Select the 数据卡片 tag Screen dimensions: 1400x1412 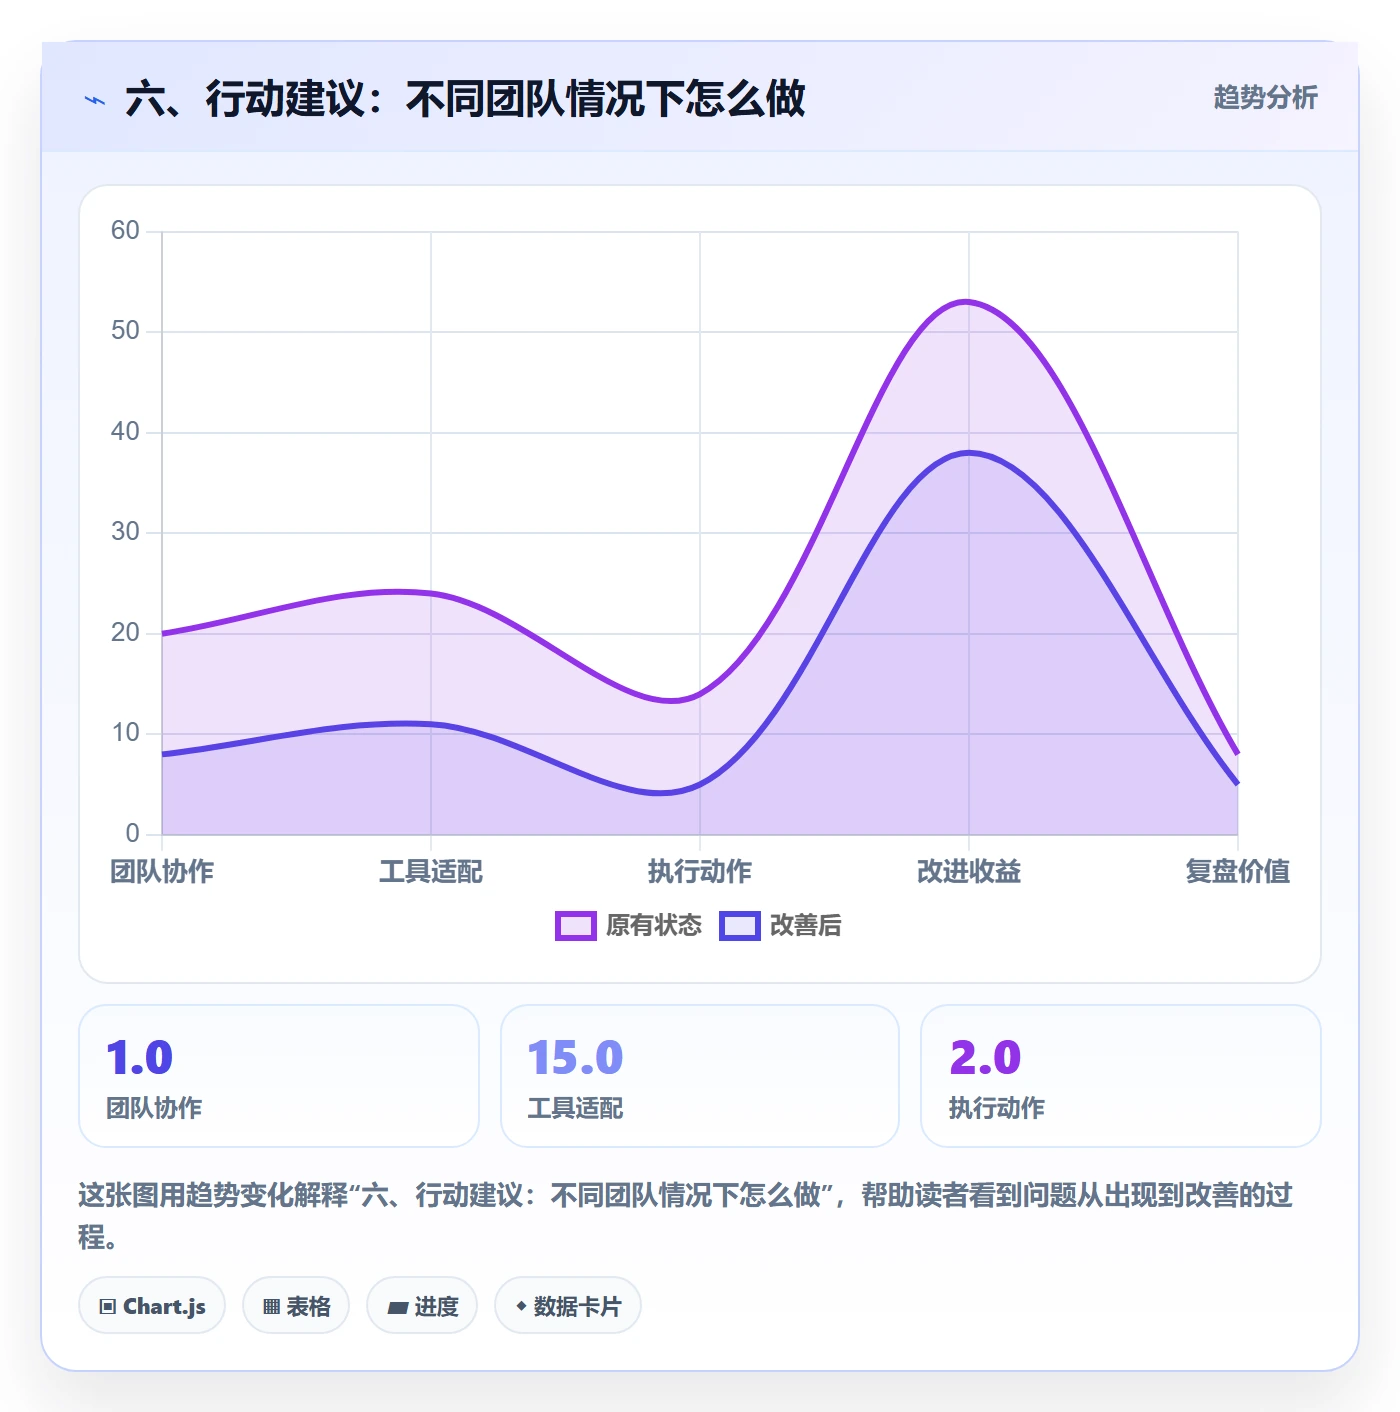568,1306
